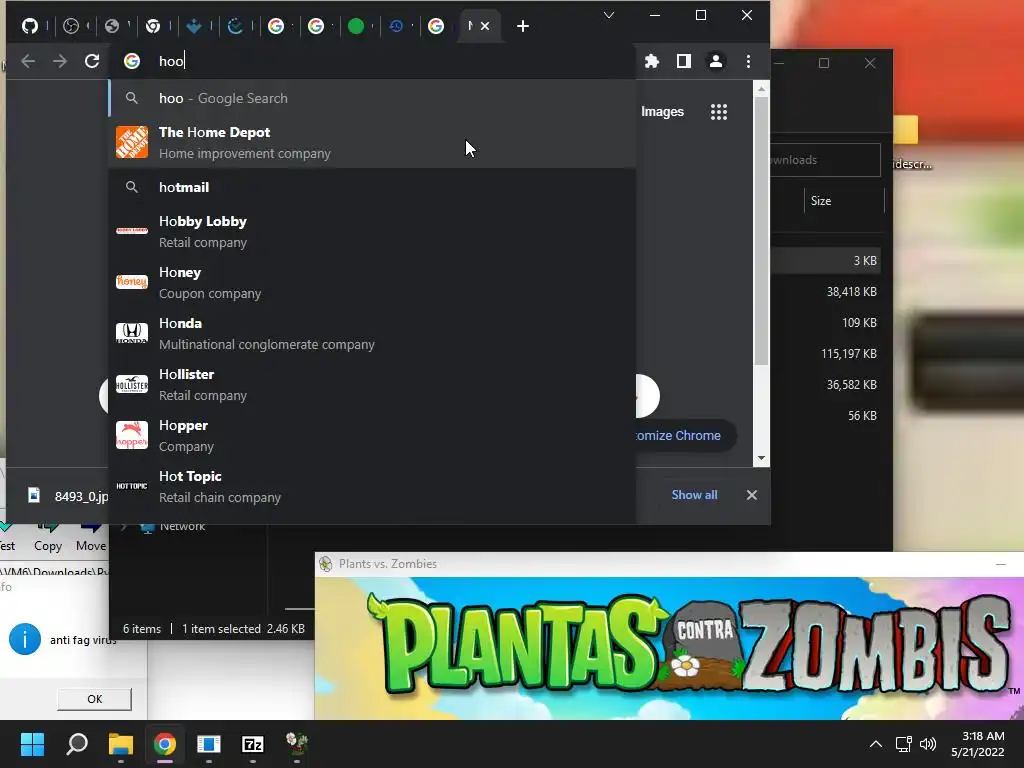Go back in Chrome
Image resolution: width=1024 pixels, height=768 pixels.
[28, 61]
